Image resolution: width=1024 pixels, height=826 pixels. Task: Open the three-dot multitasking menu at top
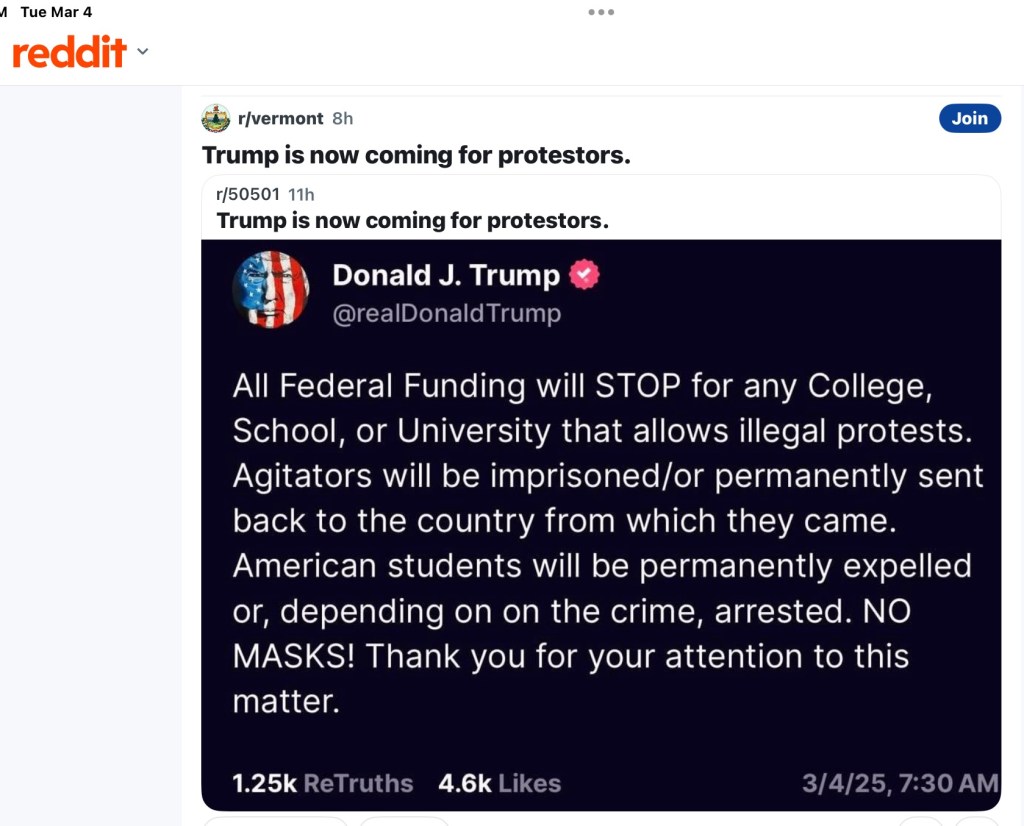601,12
